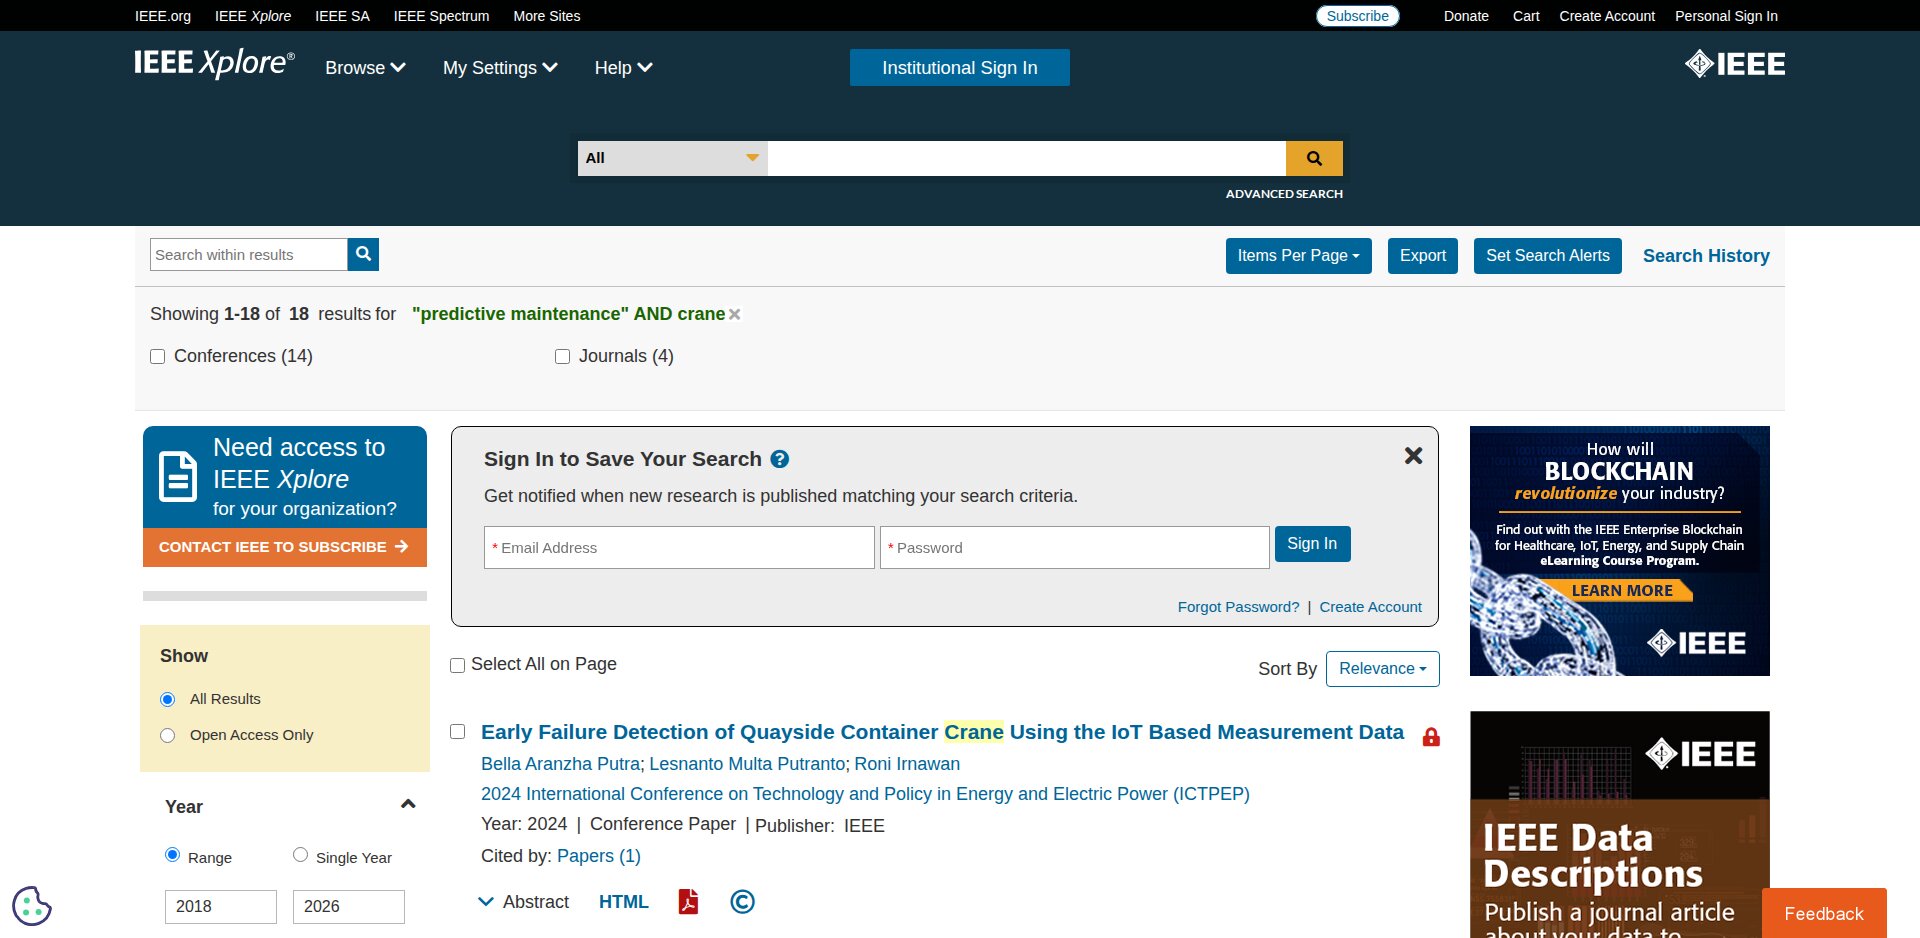Open Early Failure Detection paper title
This screenshot has height=938, width=1920.
[942, 732]
